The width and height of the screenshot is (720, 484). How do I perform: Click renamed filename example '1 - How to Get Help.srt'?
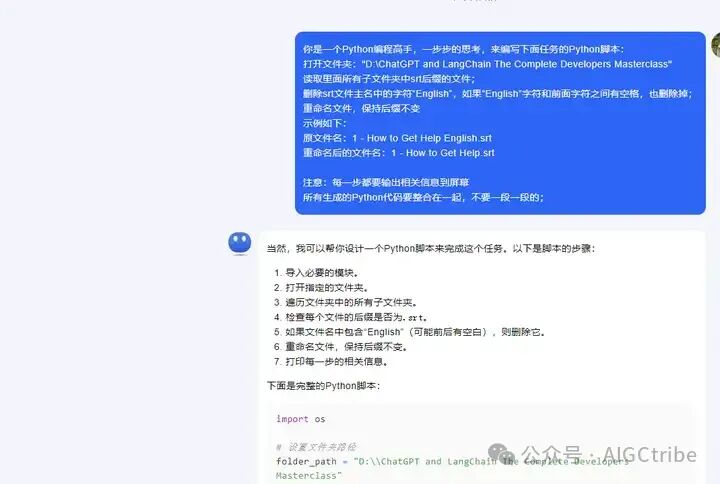(x=443, y=153)
